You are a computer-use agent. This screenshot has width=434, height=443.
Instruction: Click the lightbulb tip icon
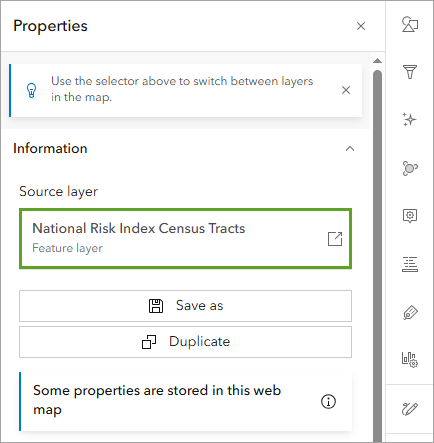click(x=31, y=90)
